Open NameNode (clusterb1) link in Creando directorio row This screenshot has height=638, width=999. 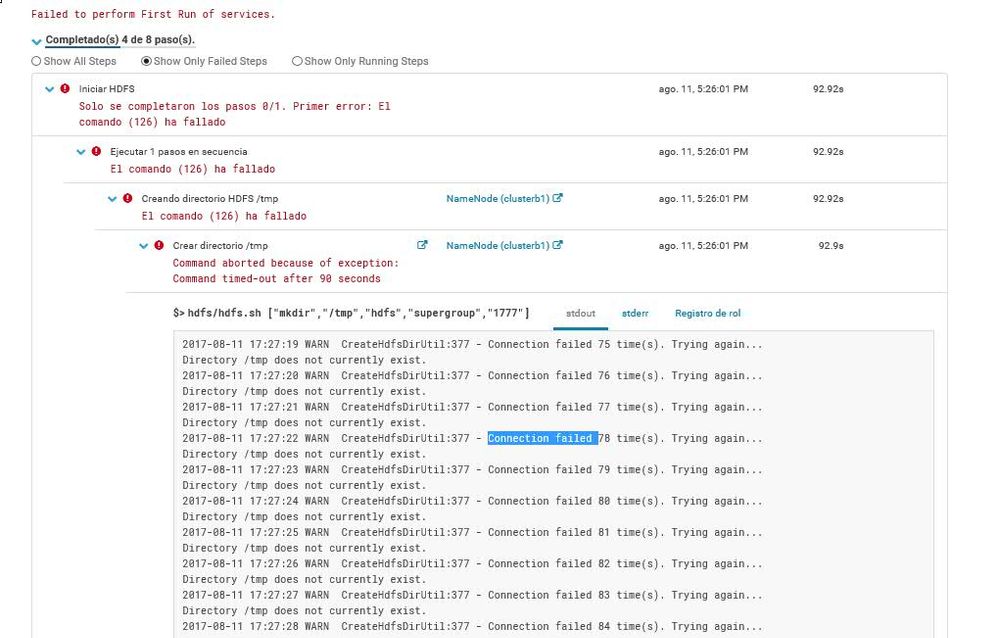tap(498, 198)
